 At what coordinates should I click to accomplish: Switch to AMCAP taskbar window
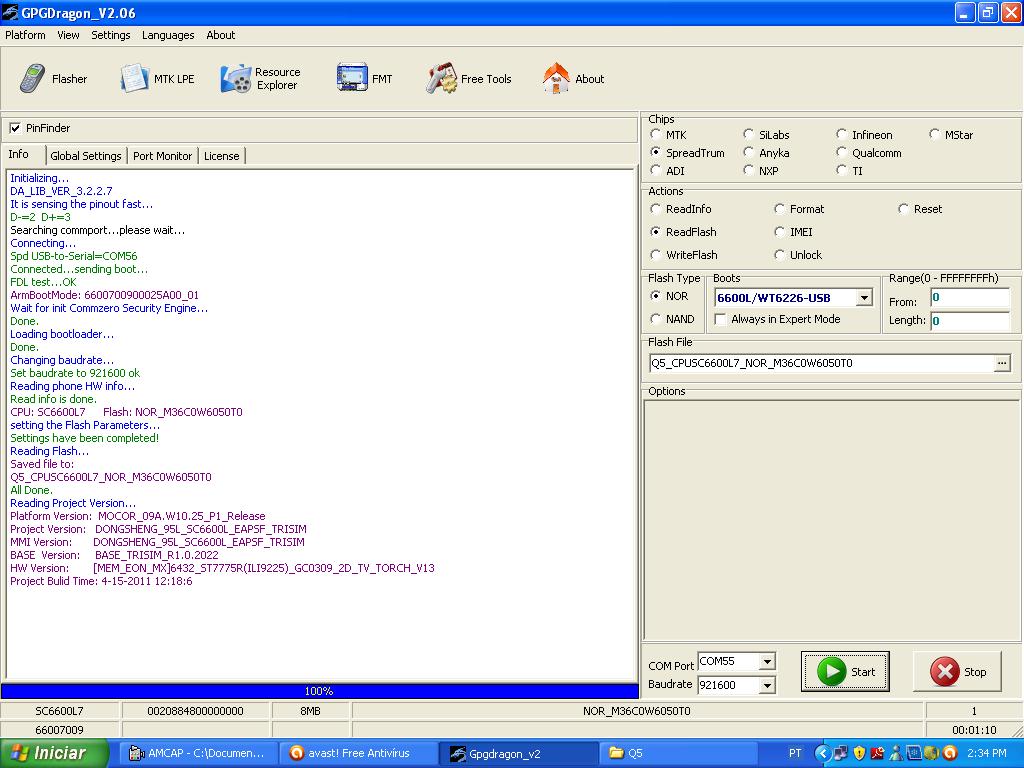click(199, 753)
